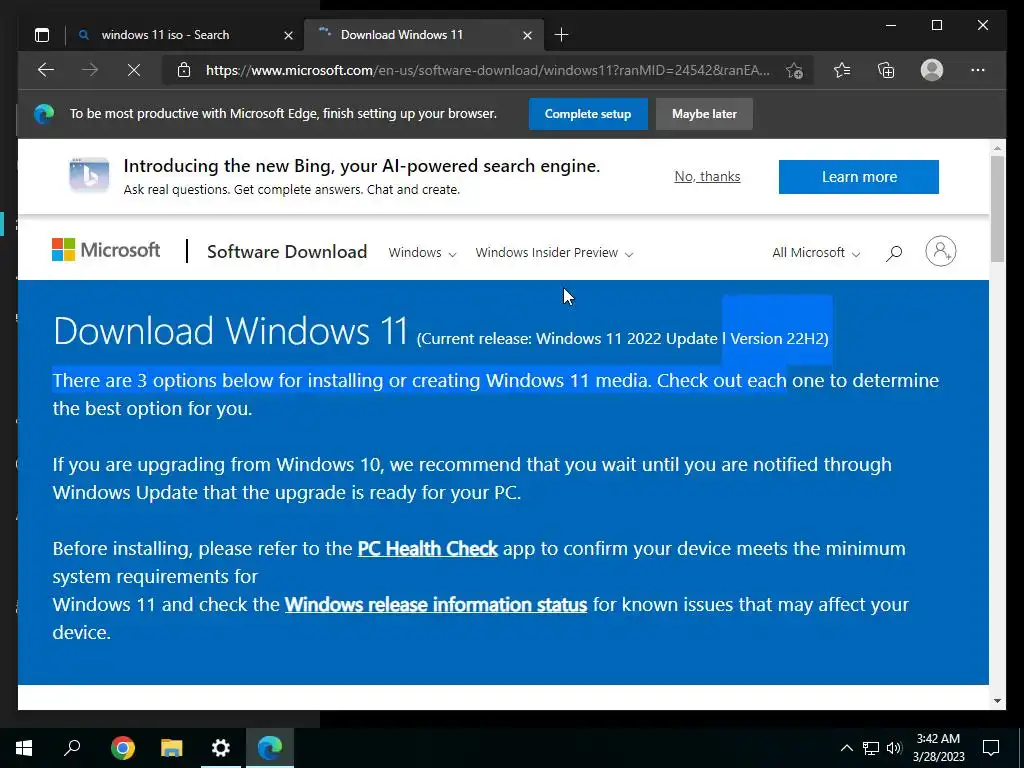Open a new browser tab
This screenshot has height=768, width=1024.
tap(561, 35)
